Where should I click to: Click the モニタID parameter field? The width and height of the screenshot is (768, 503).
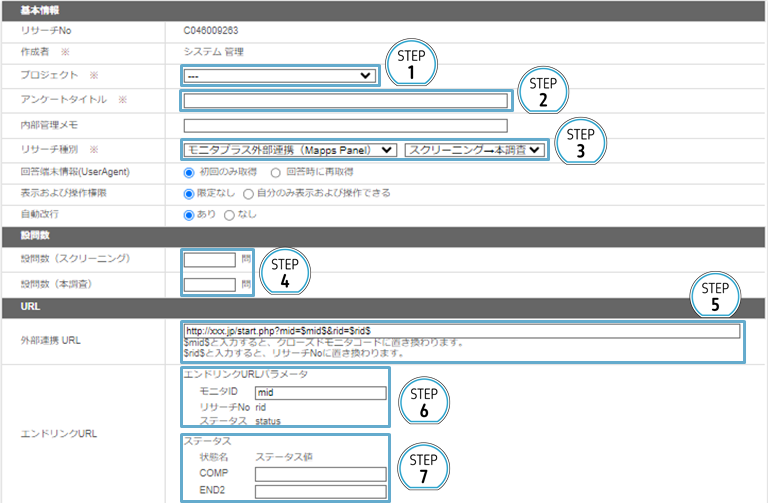click(x=319, y=393)
